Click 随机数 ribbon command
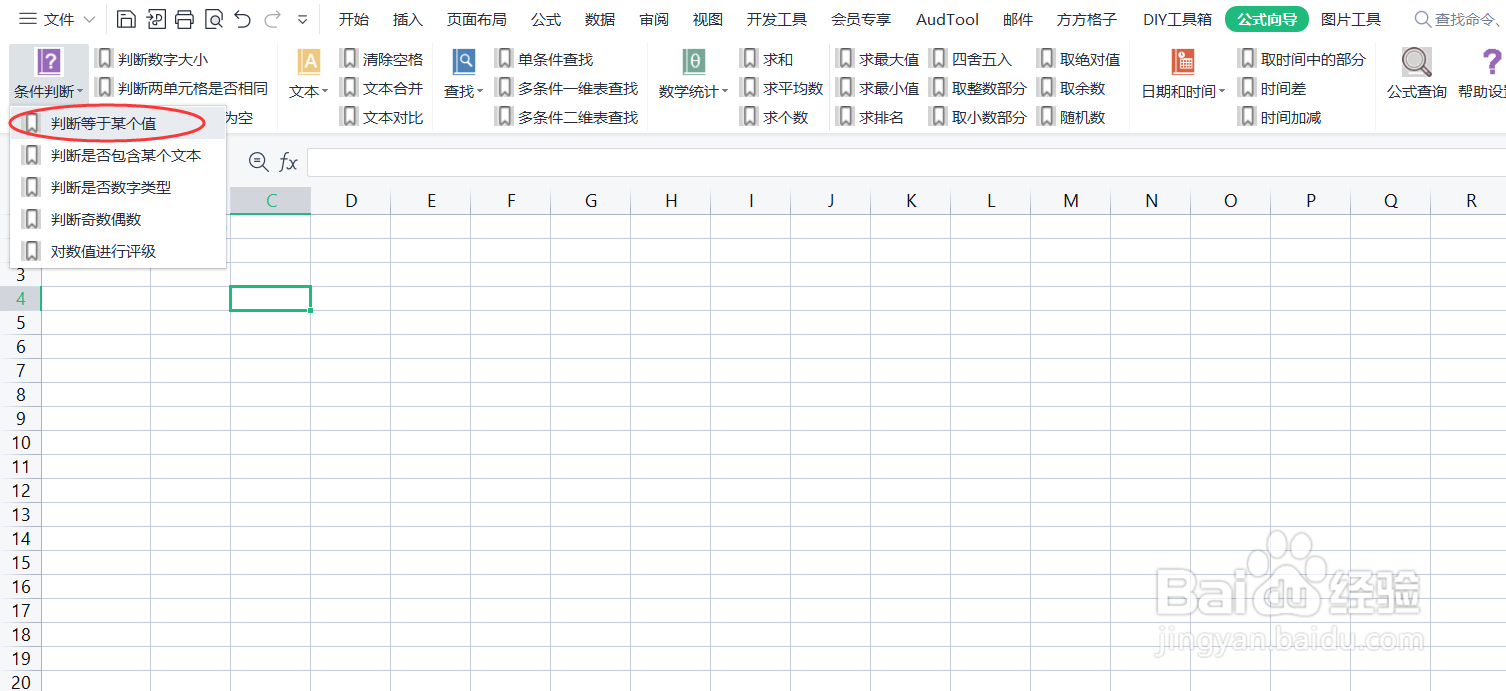This screenshot has height=691, width=1506. tap(1072, 118)
